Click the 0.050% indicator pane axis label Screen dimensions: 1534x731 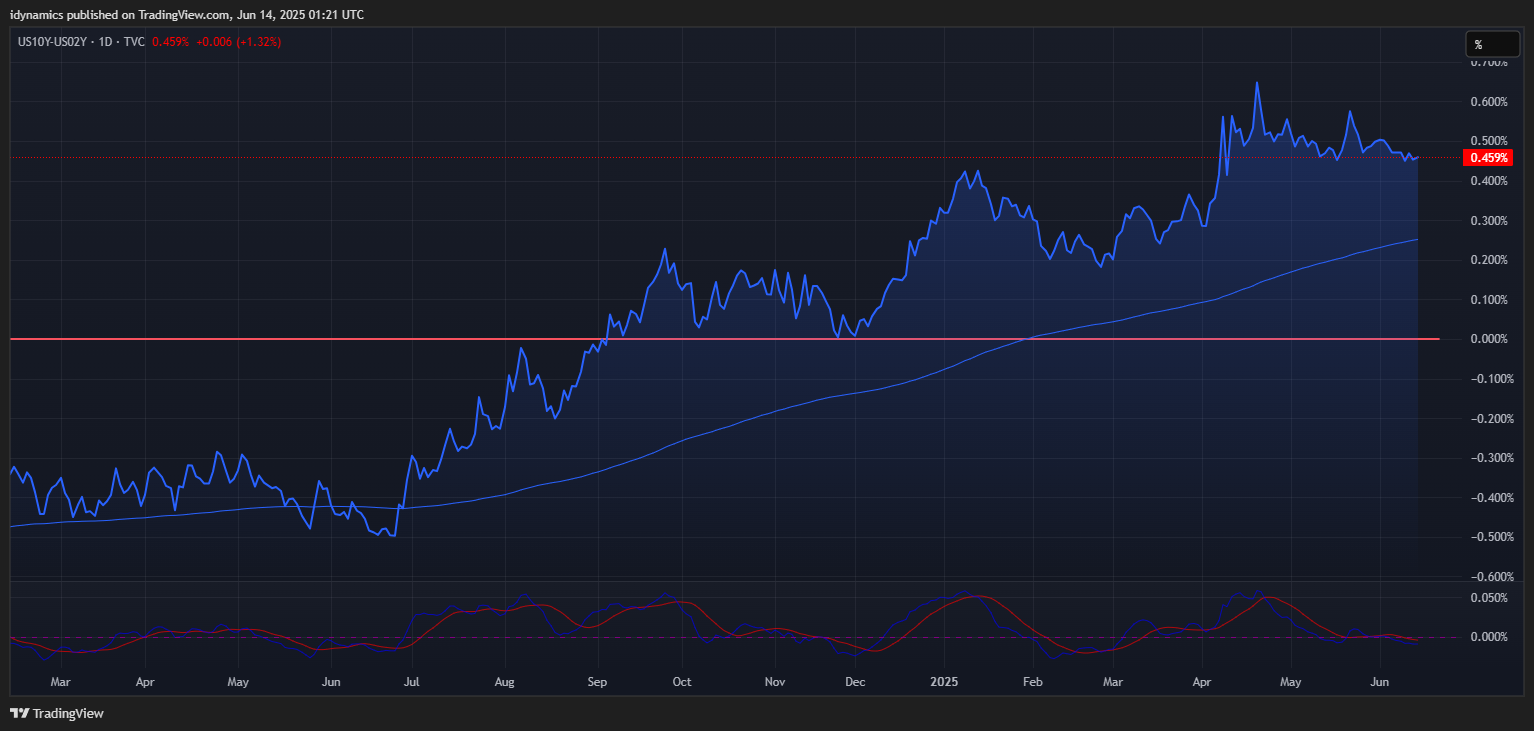click(x=1489, y=597)
